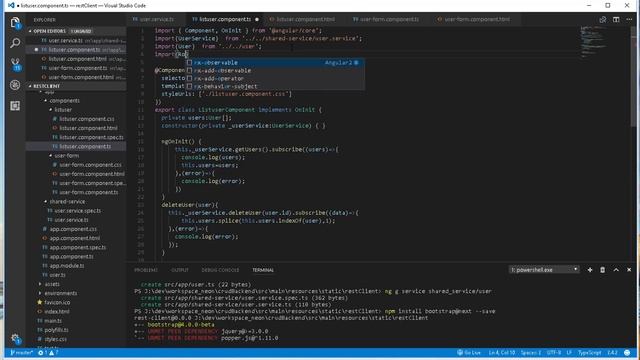Maximize the terminal panel with chevron-up icon

[x=616, y=270]
